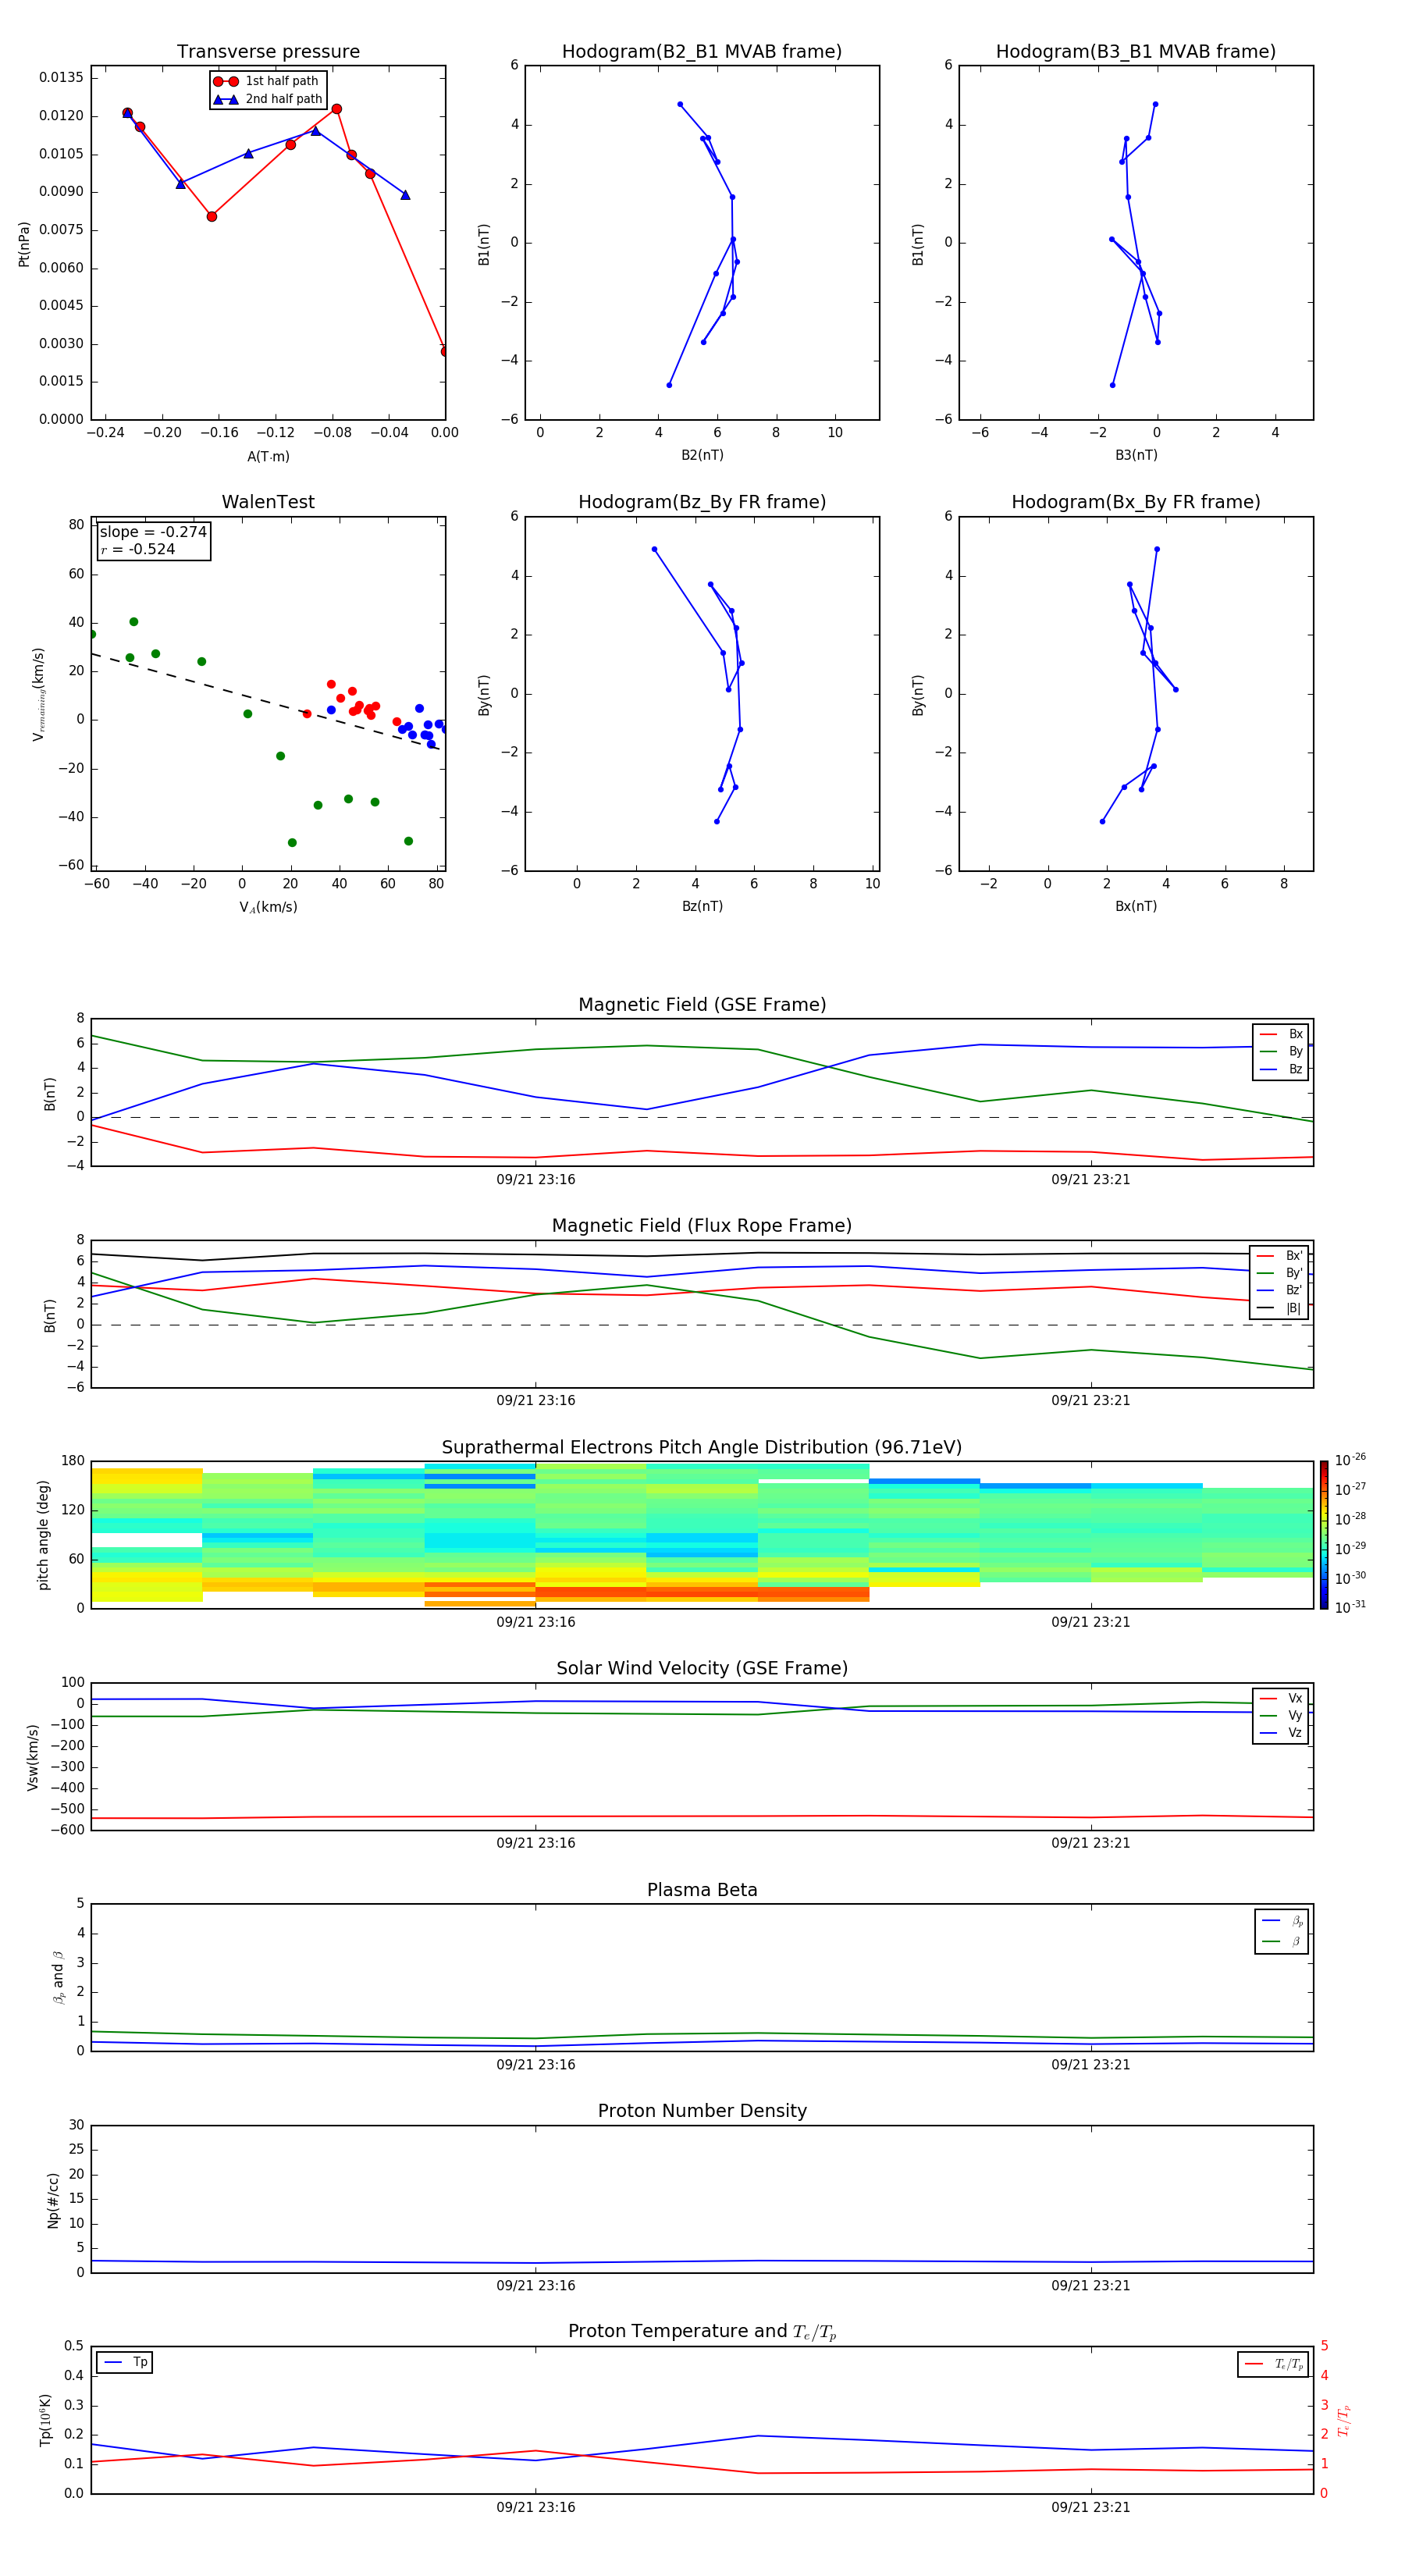
Task: Click 'Vy' in the velocity legend
Action: (x=1281, y=1715)
